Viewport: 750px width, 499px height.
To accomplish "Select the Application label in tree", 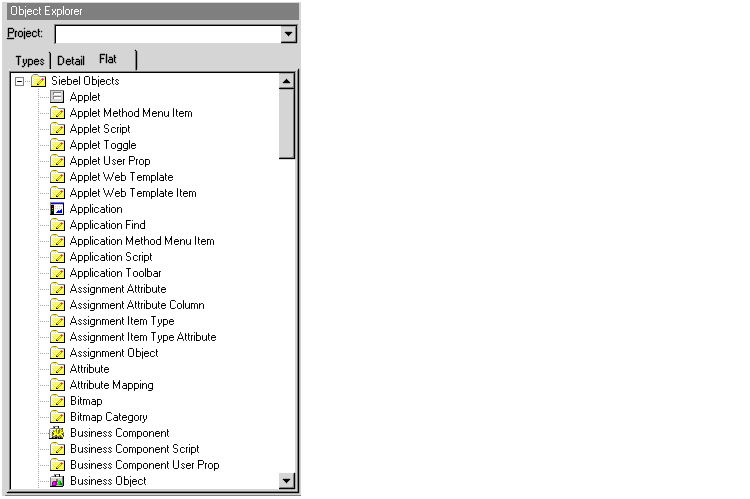I will point(96,209).
